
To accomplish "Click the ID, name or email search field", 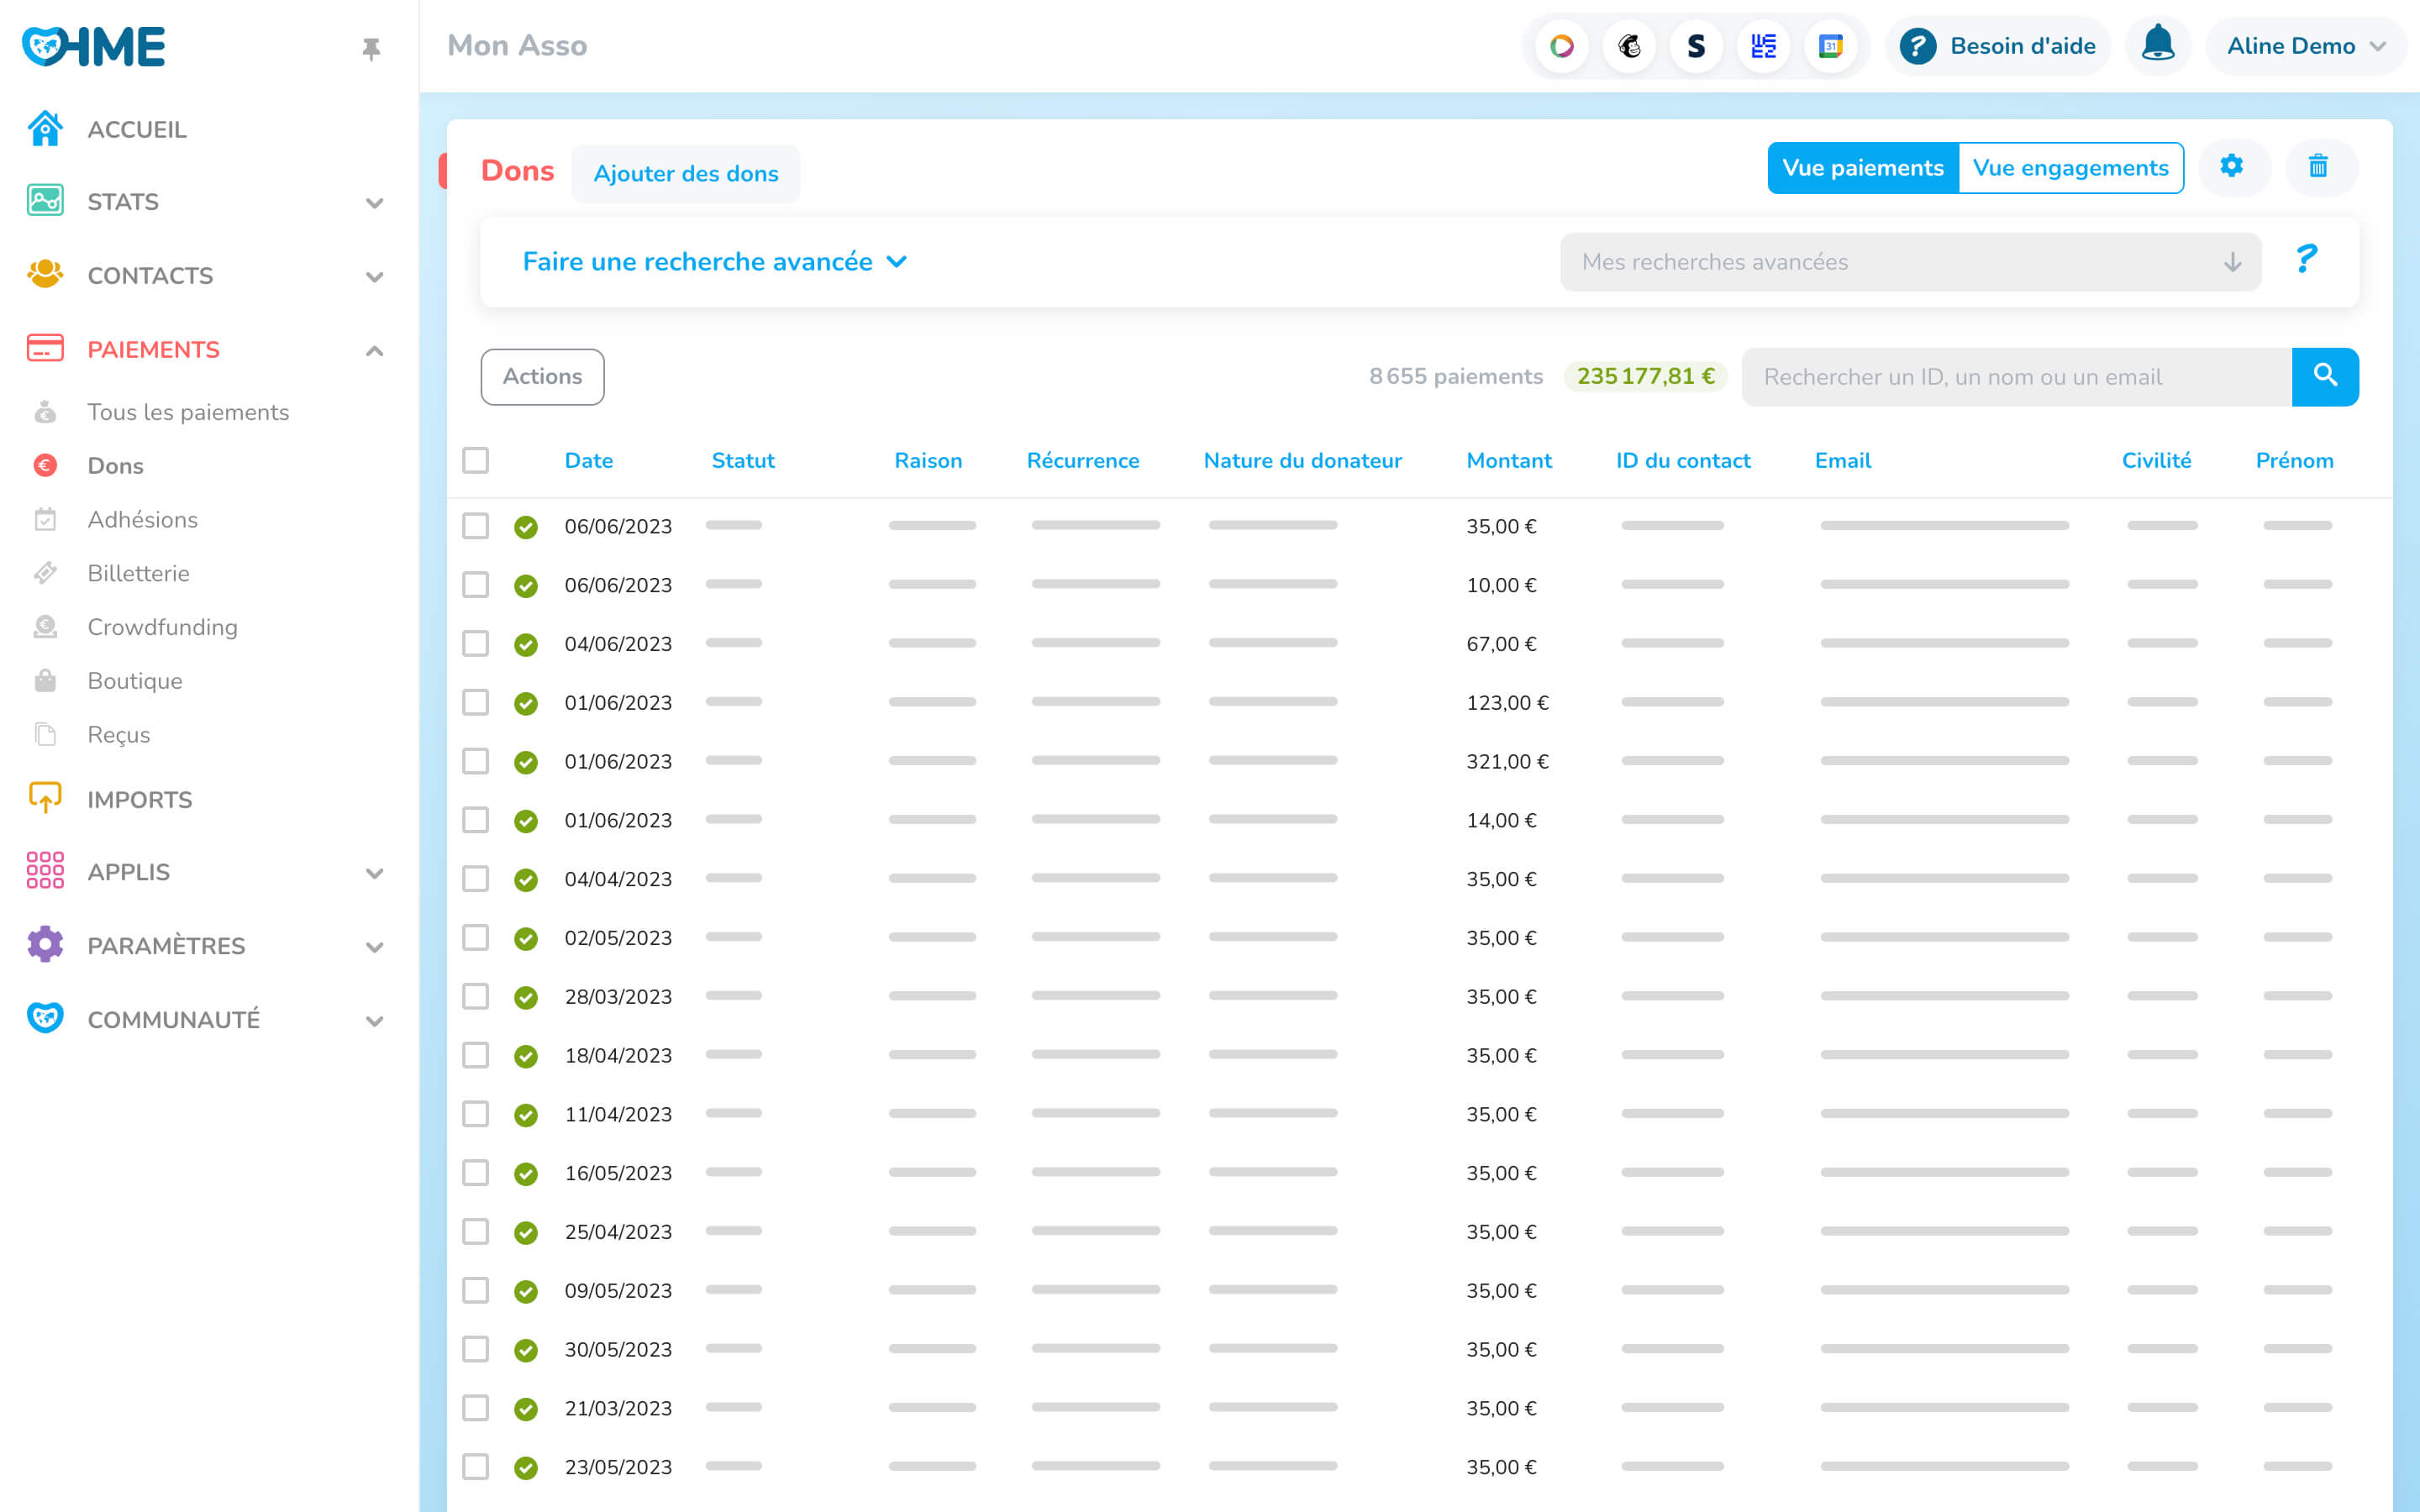I will [x=2015, y=376].
